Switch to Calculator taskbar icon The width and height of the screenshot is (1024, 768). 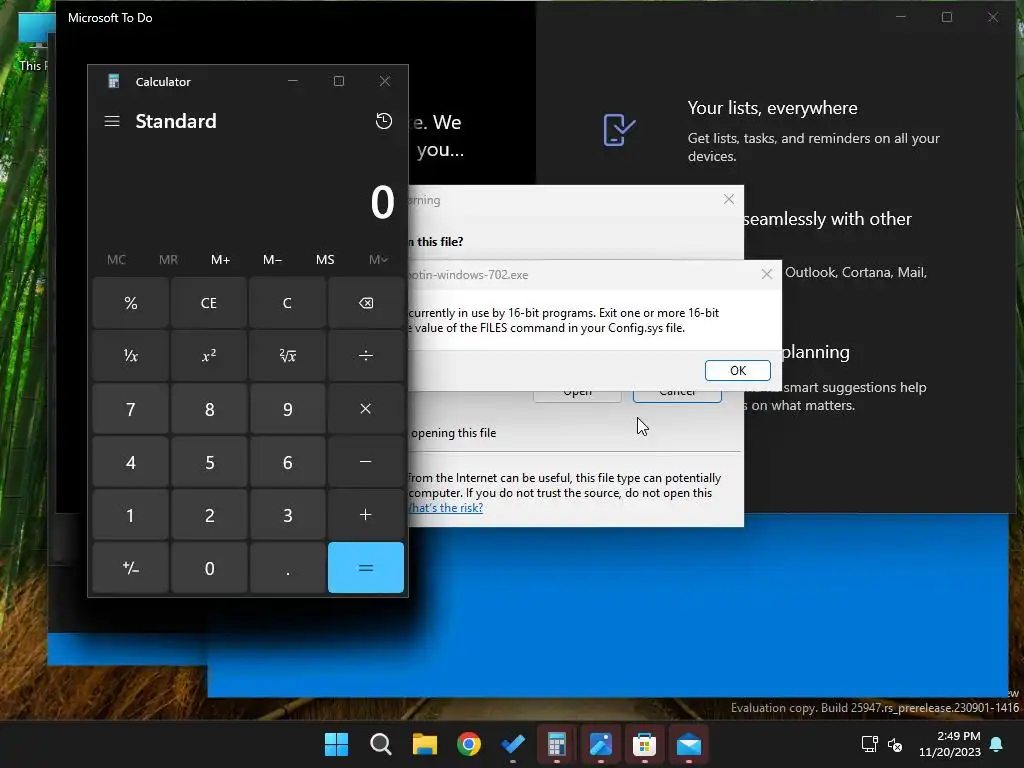[556, 744]
